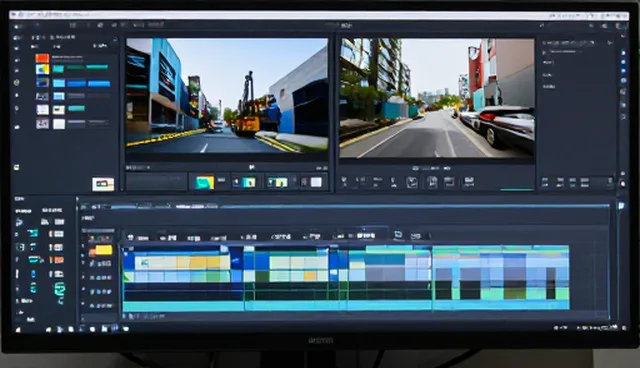Step forward one frame in program monitor
Screen dimensions: 640x368
coord(447,168)
